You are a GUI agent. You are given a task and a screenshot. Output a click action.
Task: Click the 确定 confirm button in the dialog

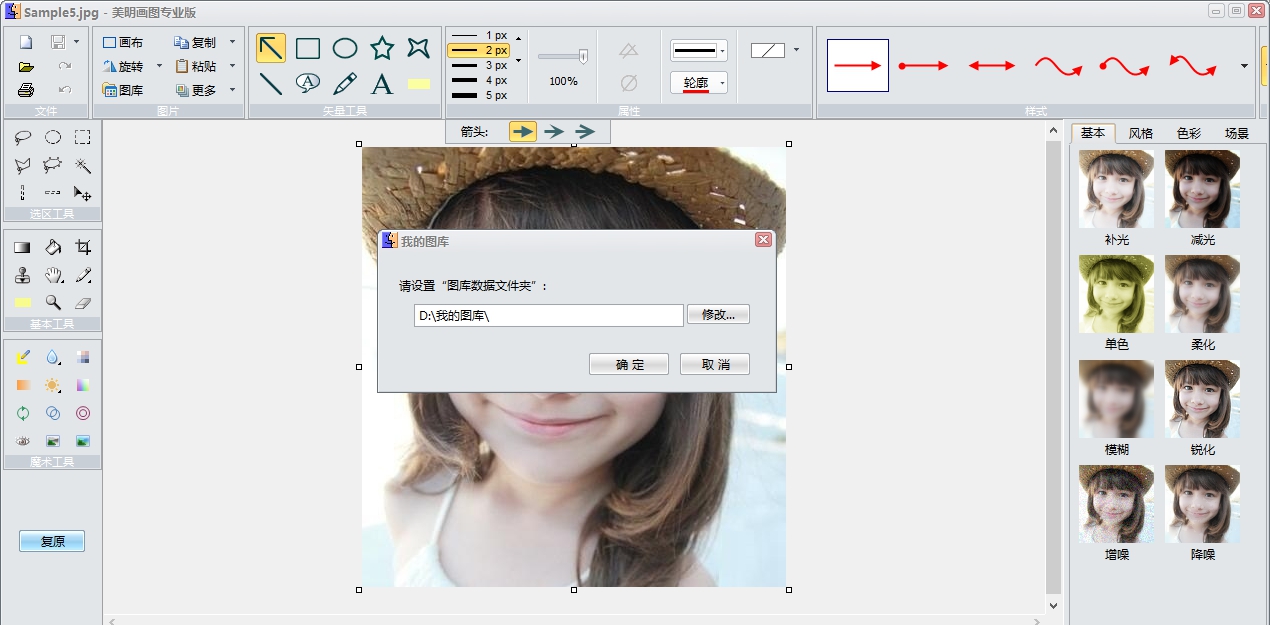[628, 364]
